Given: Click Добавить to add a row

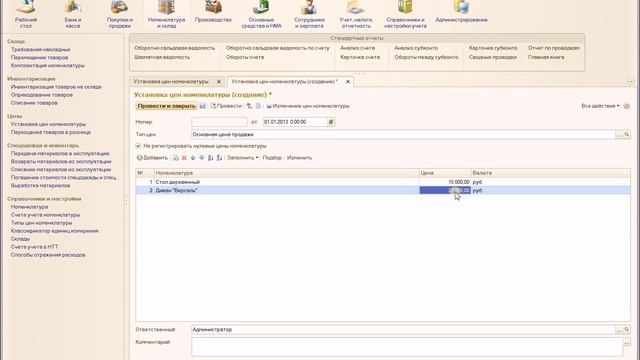Looking at the screenshot, I should tap(152, 158).
